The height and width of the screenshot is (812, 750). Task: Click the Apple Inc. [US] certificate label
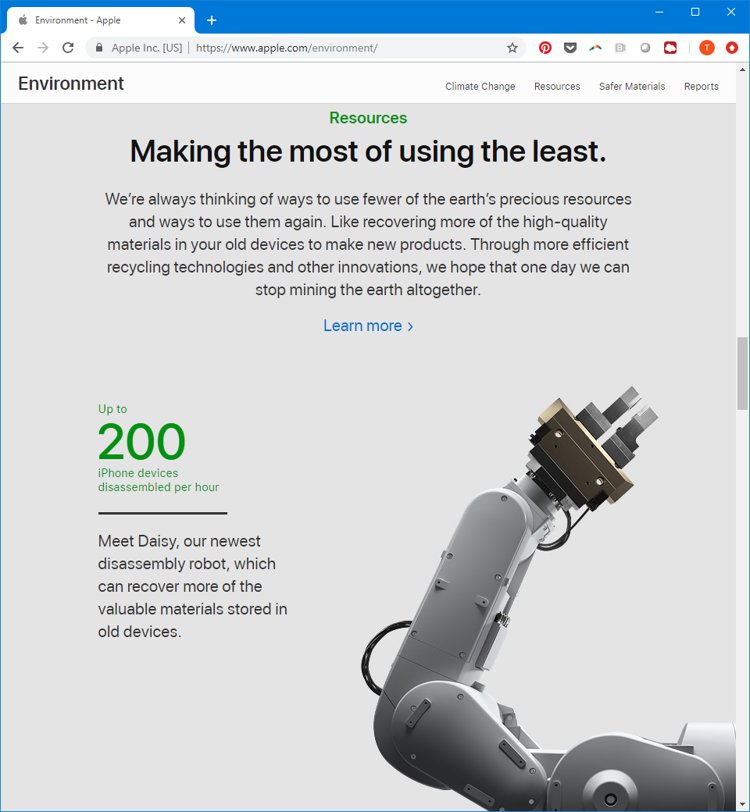coord(147,48)
